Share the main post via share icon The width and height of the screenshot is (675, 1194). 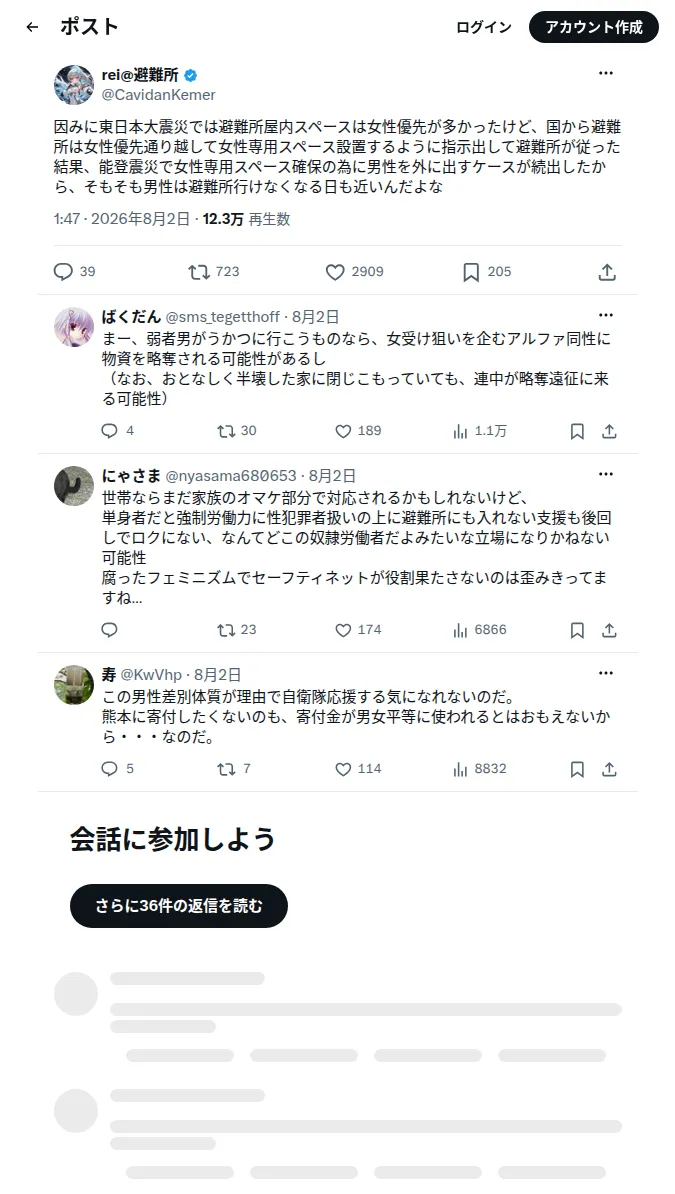(x=606, y=272)
